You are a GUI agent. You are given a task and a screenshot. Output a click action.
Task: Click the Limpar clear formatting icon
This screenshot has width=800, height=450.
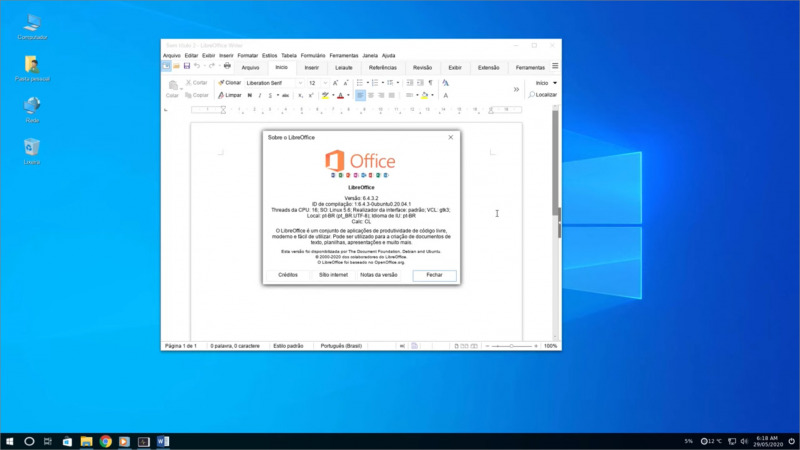pos(221,95)
